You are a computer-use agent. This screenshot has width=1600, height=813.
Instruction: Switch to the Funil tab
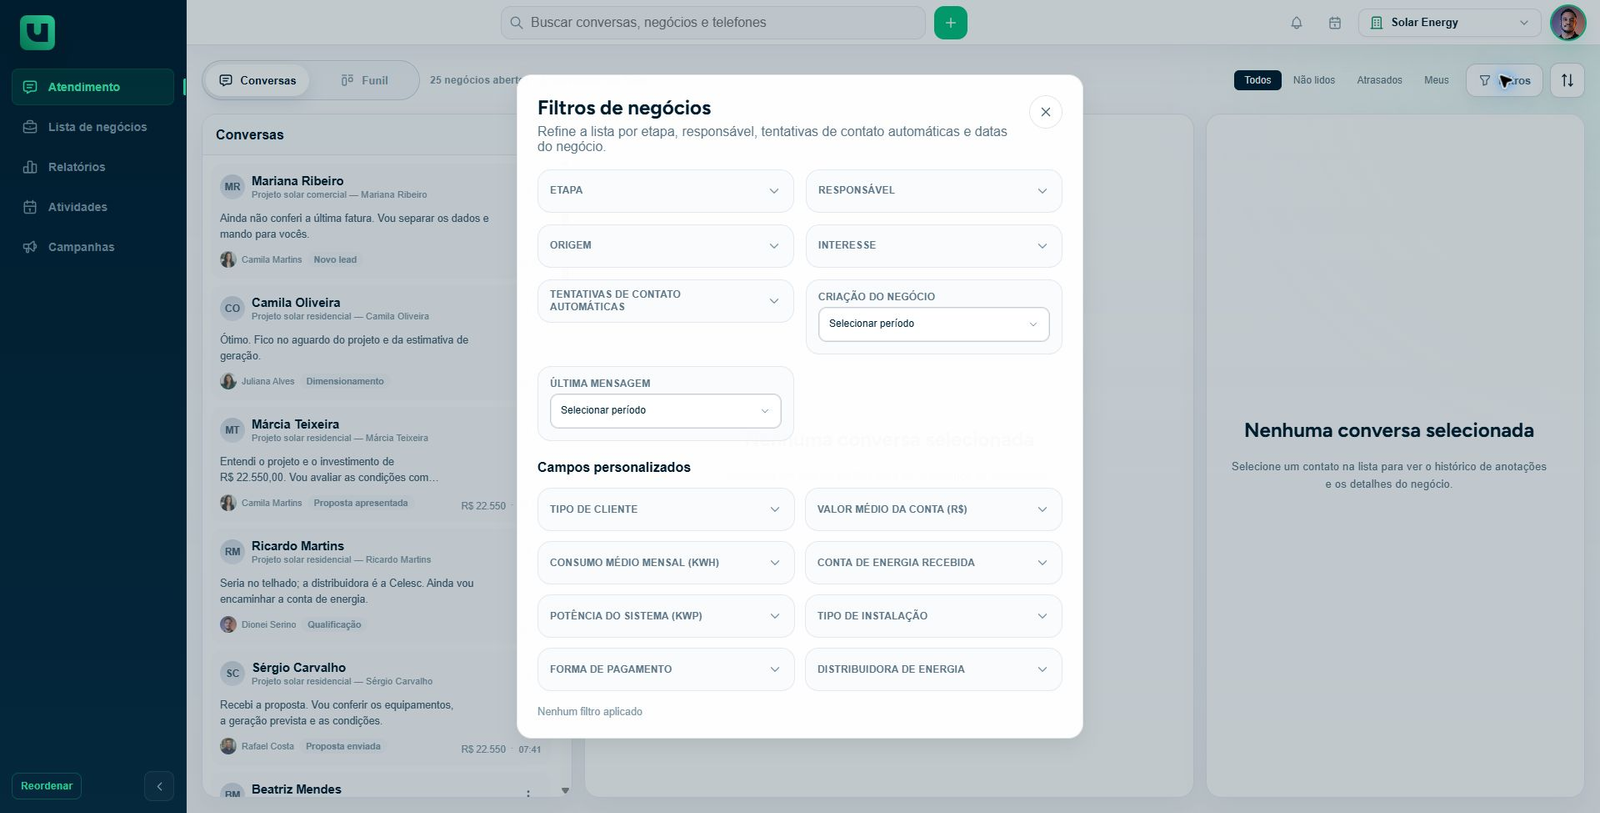[364, 80]
